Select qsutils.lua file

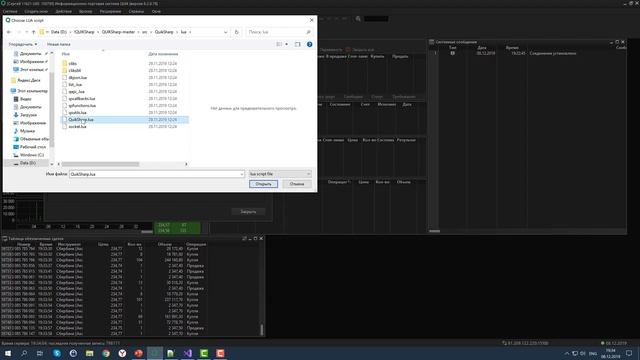[x=77, y=113]
